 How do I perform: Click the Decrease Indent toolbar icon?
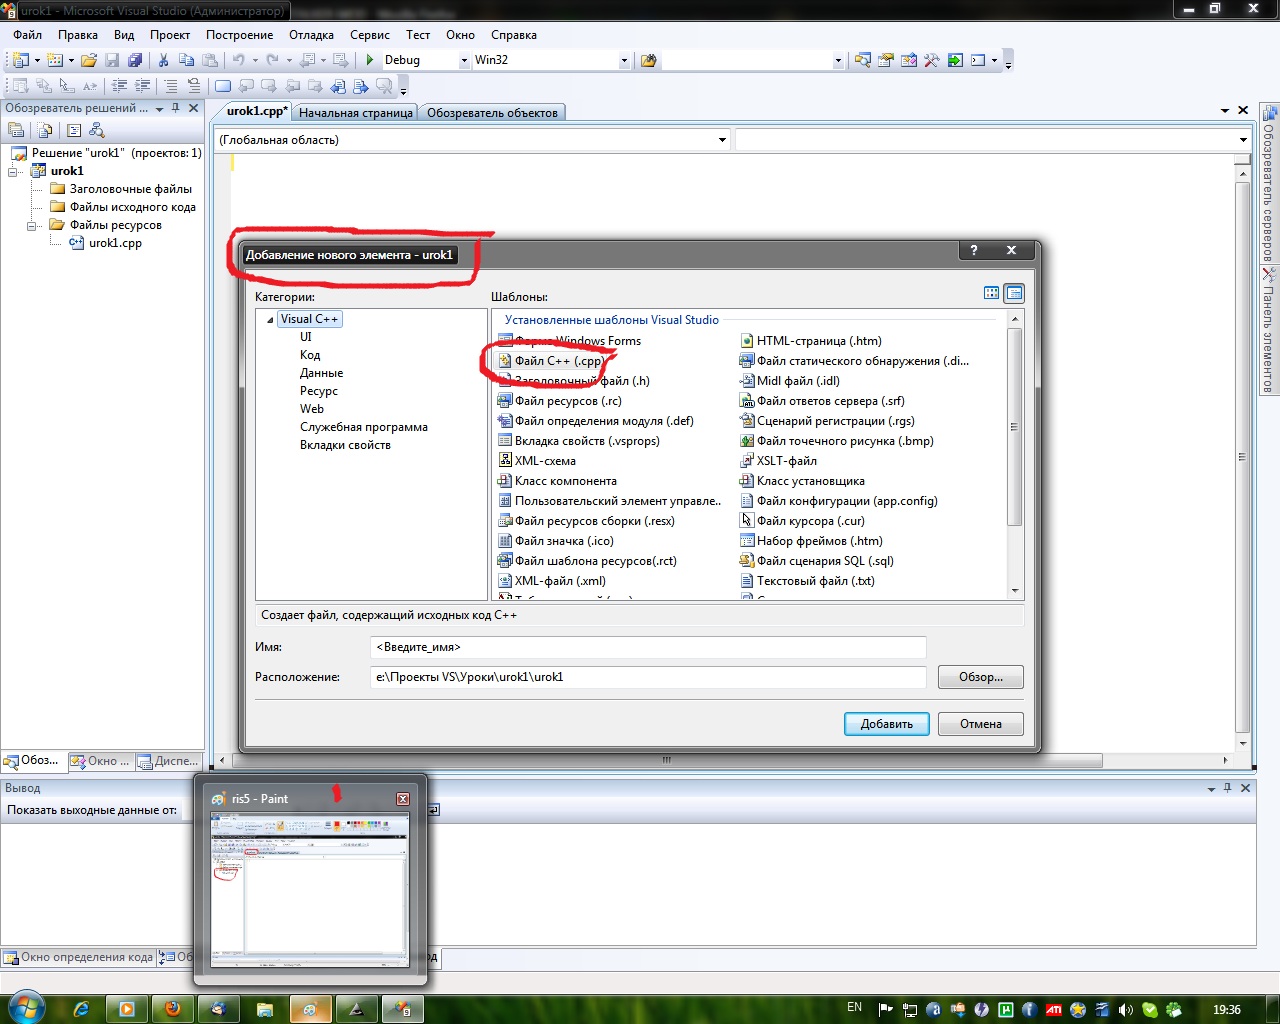pyautogui.click(x=119, y=86)
